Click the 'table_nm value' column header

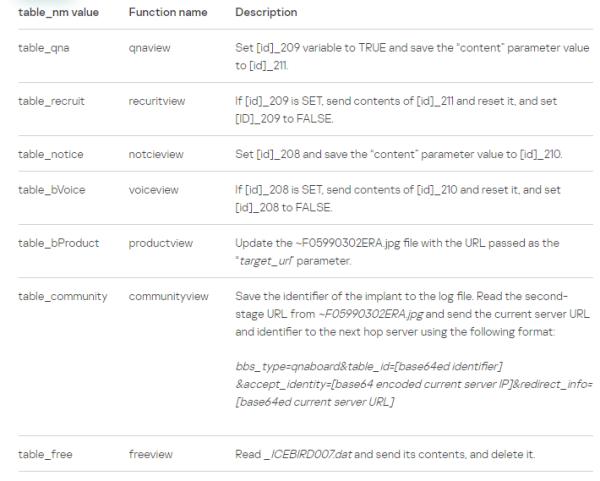point(59,13)
